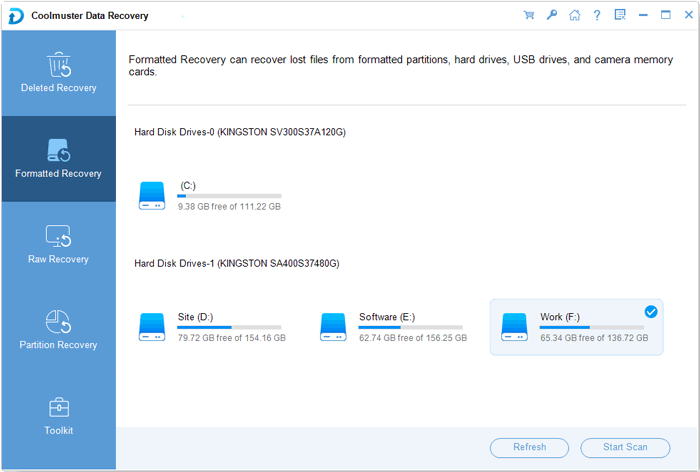Click the (C:) usage bar

click(229, 196)
